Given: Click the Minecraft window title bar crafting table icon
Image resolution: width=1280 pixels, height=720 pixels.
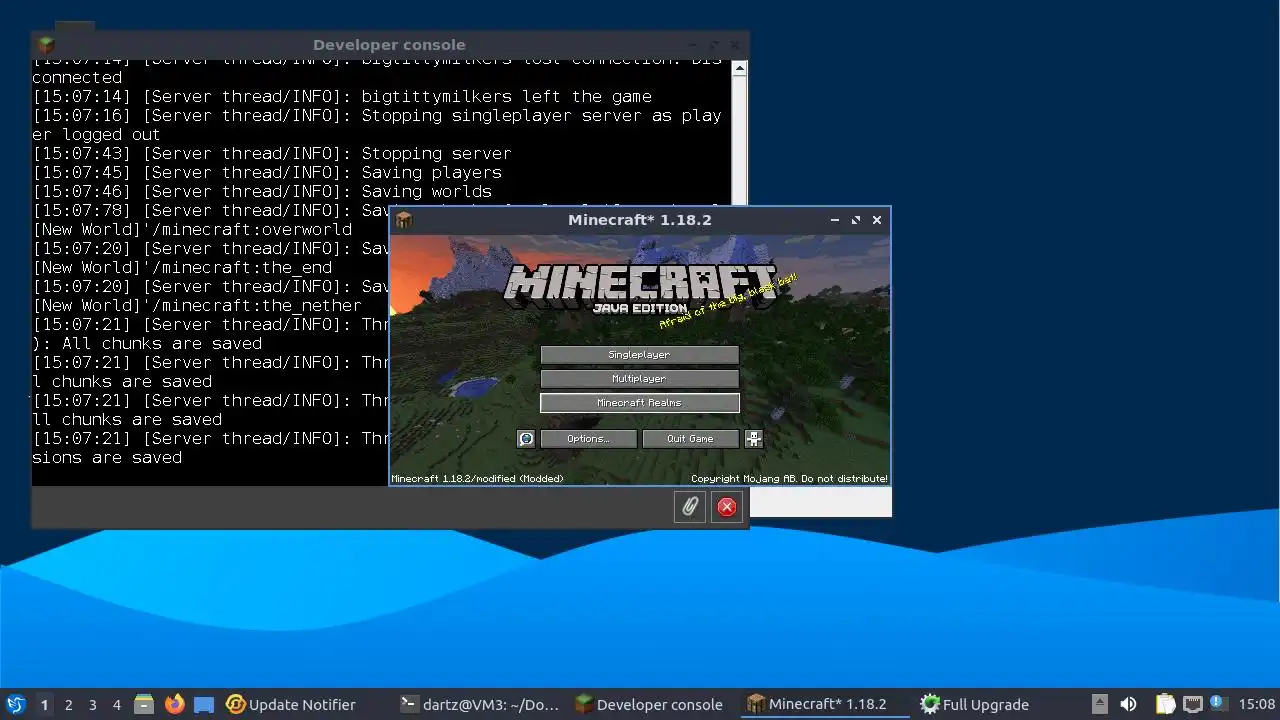Looking at the screenshot, I should (x=404, y=220).
